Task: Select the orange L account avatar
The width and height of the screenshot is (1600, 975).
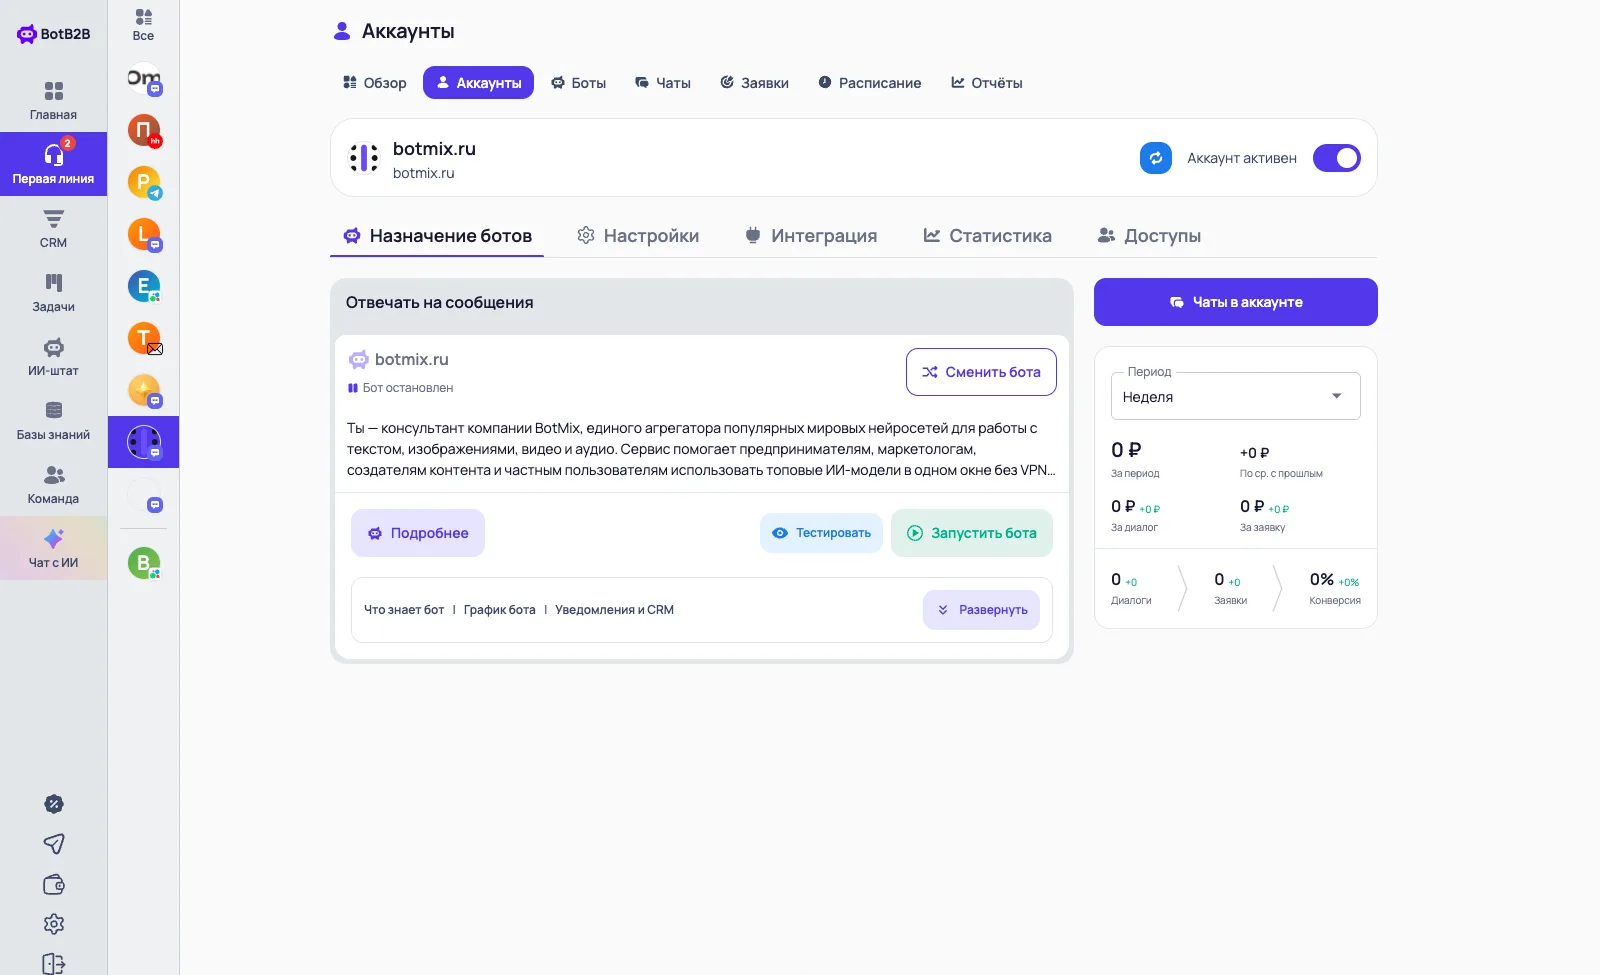Action: tap(144, 234)
